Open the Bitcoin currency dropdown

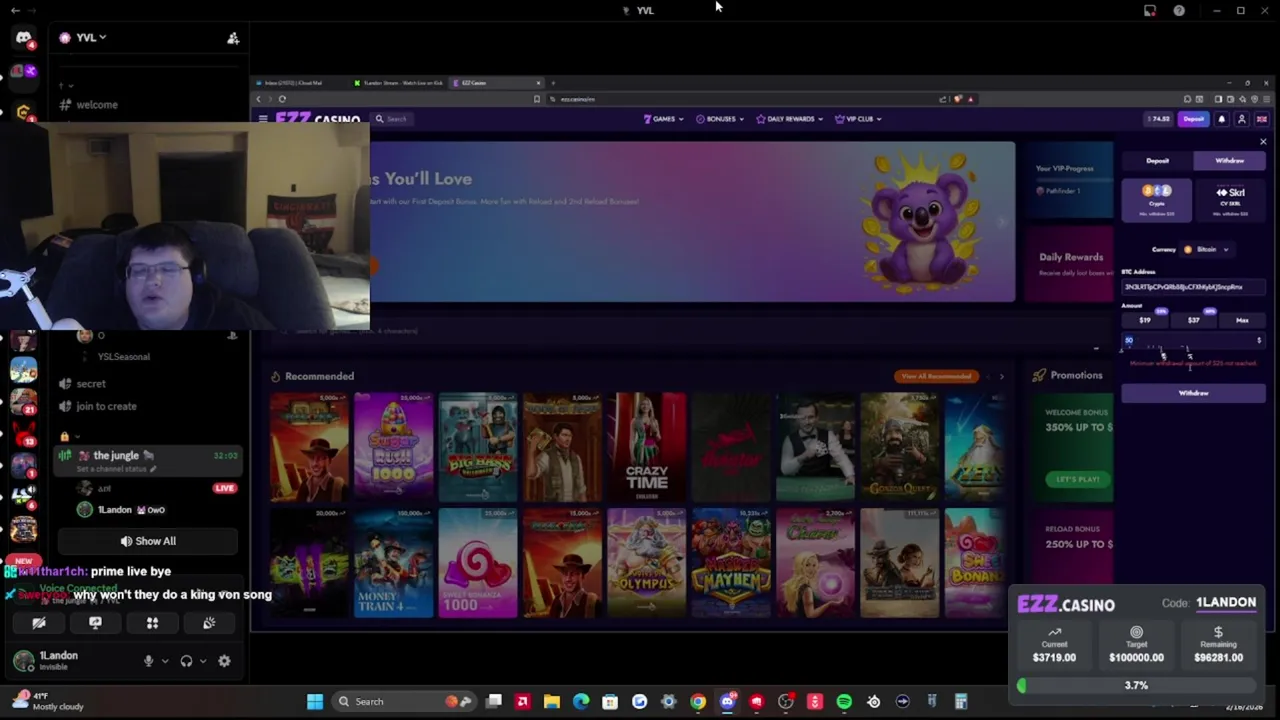click(1206, 250)
